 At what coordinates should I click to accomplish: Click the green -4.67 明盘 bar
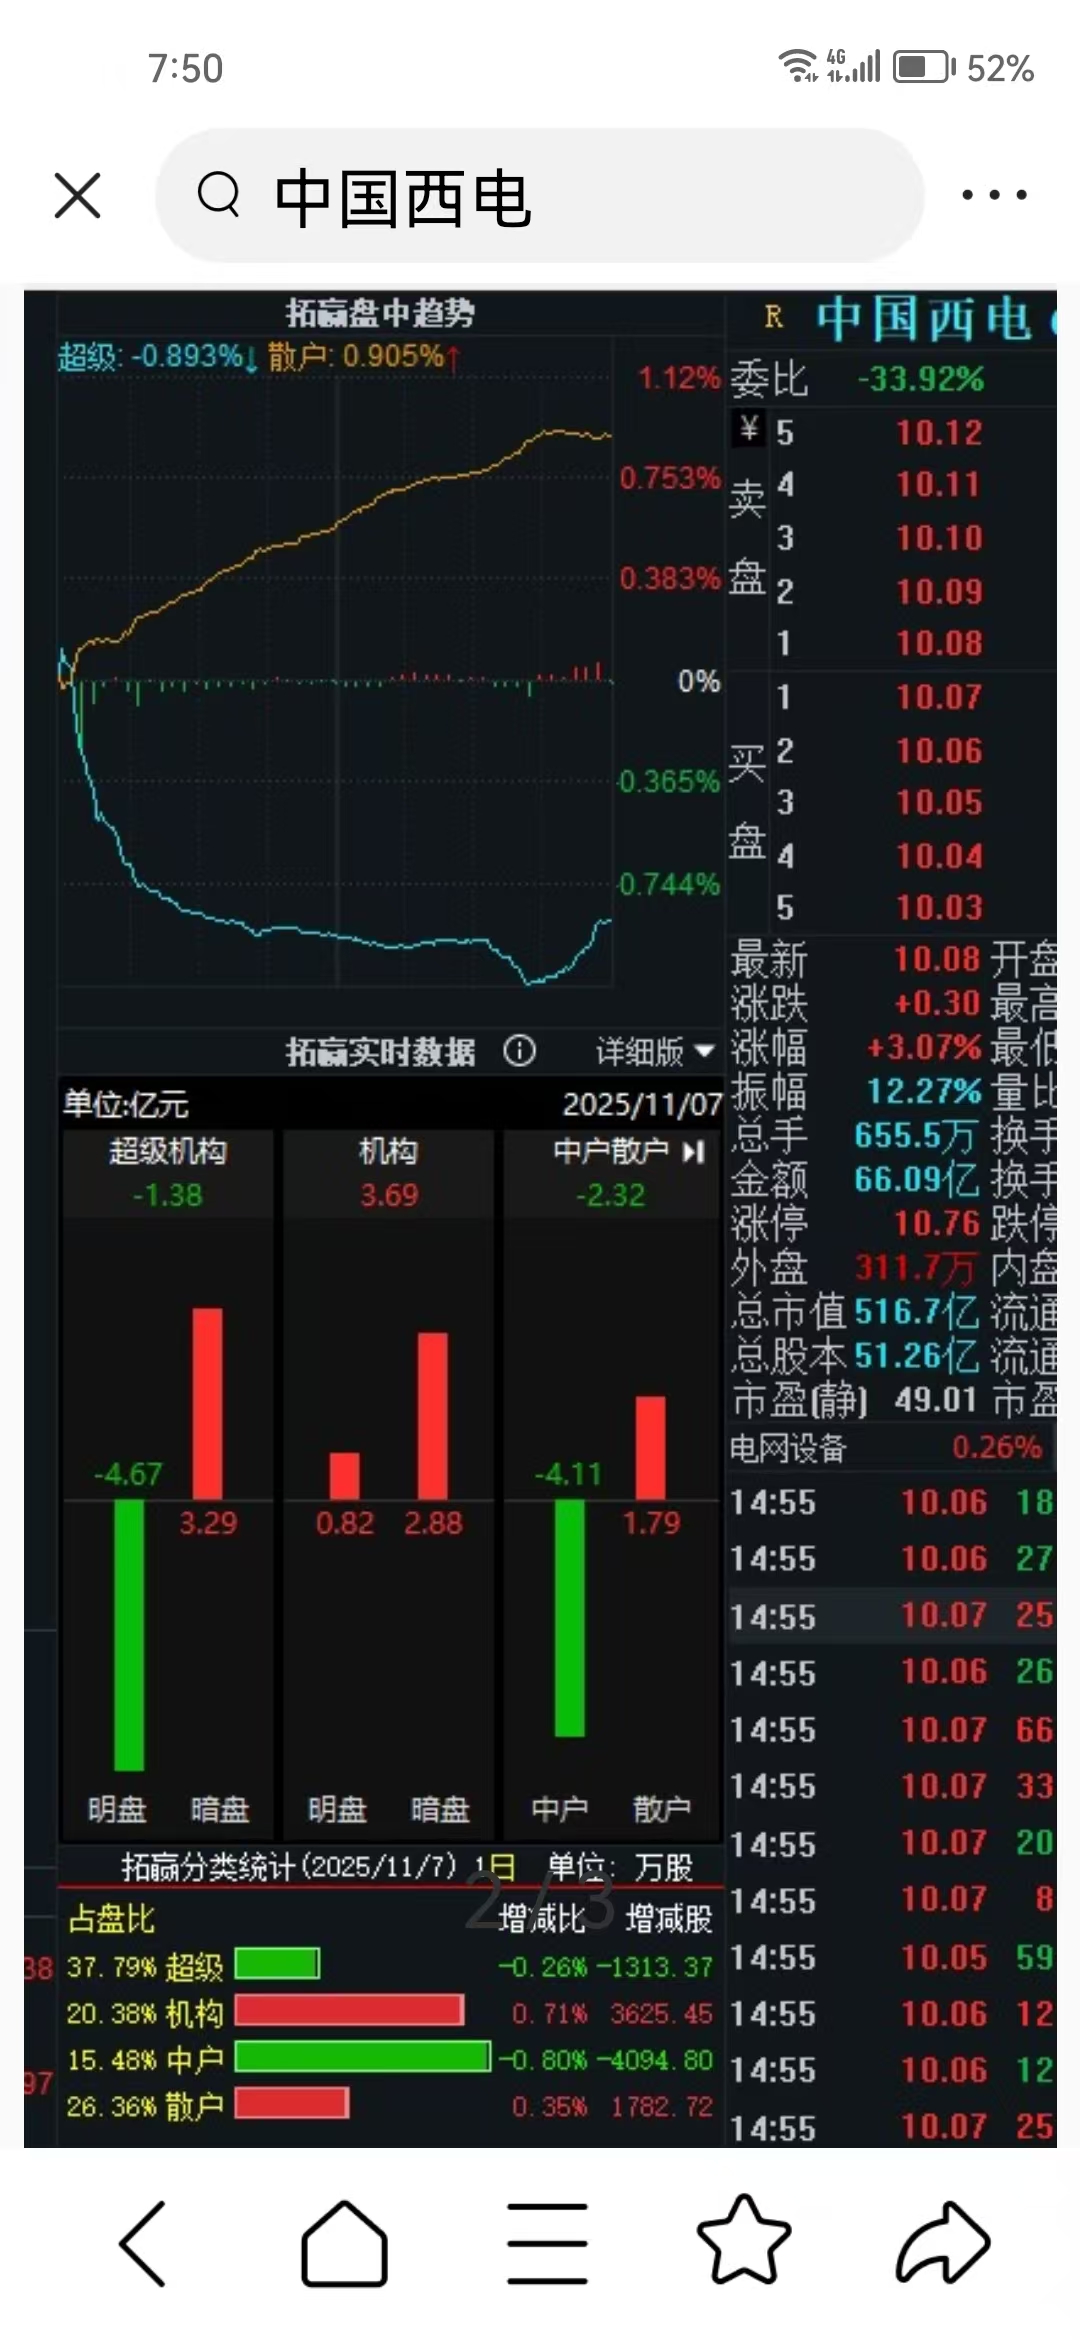click(x=129, y=1634)
